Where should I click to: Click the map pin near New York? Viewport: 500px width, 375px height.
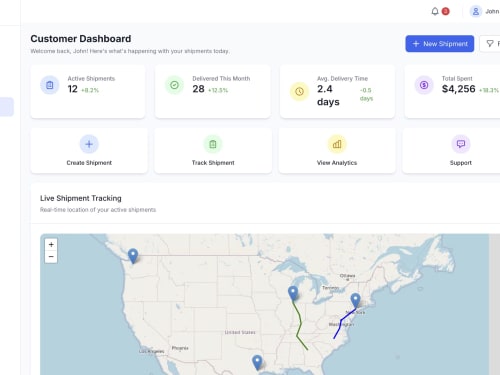(x=355, y=300)
